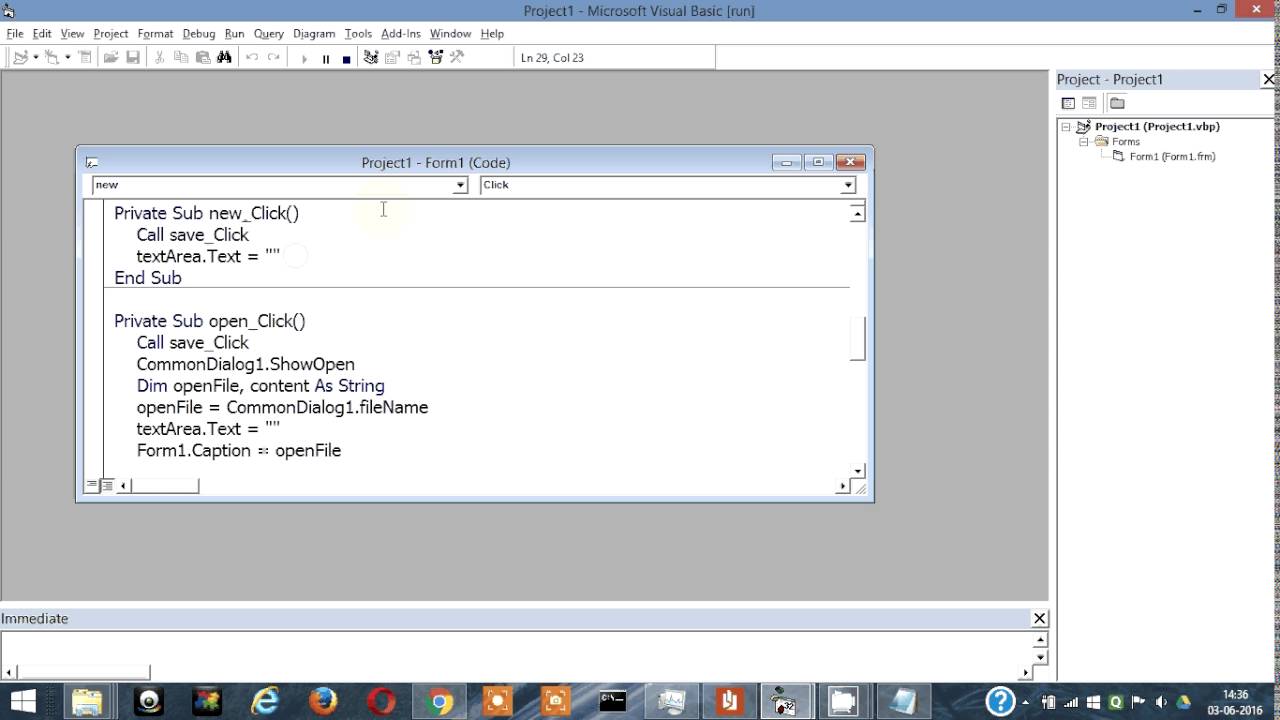Collapse the Forms folder in Project Explorer

pyautogui.click(x=1084, y=141)
